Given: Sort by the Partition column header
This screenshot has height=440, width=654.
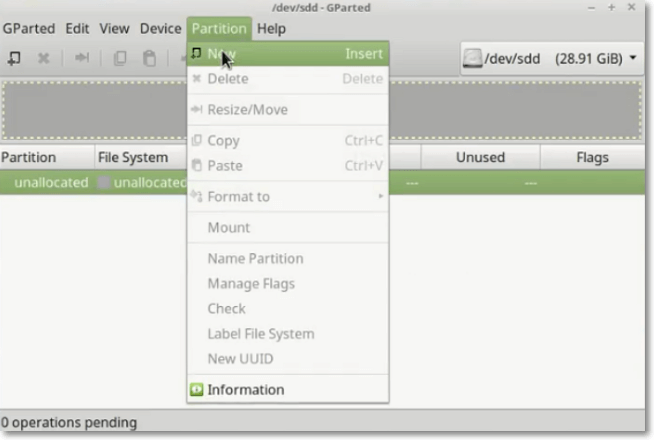Looking at the screenshot, I should (x=47, y=157).
